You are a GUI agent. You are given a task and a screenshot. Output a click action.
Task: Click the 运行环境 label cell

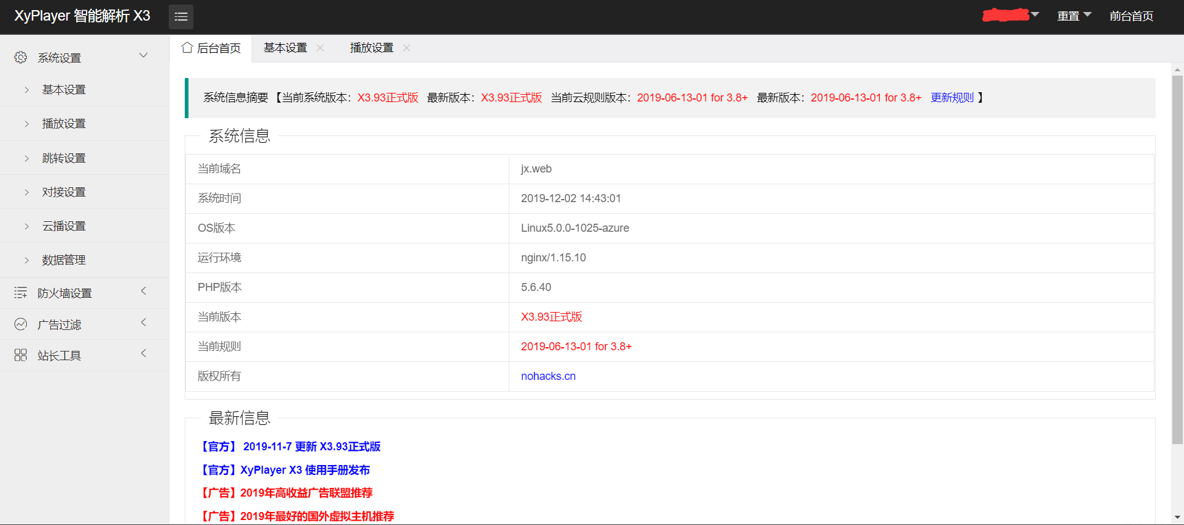click(347, 258)
